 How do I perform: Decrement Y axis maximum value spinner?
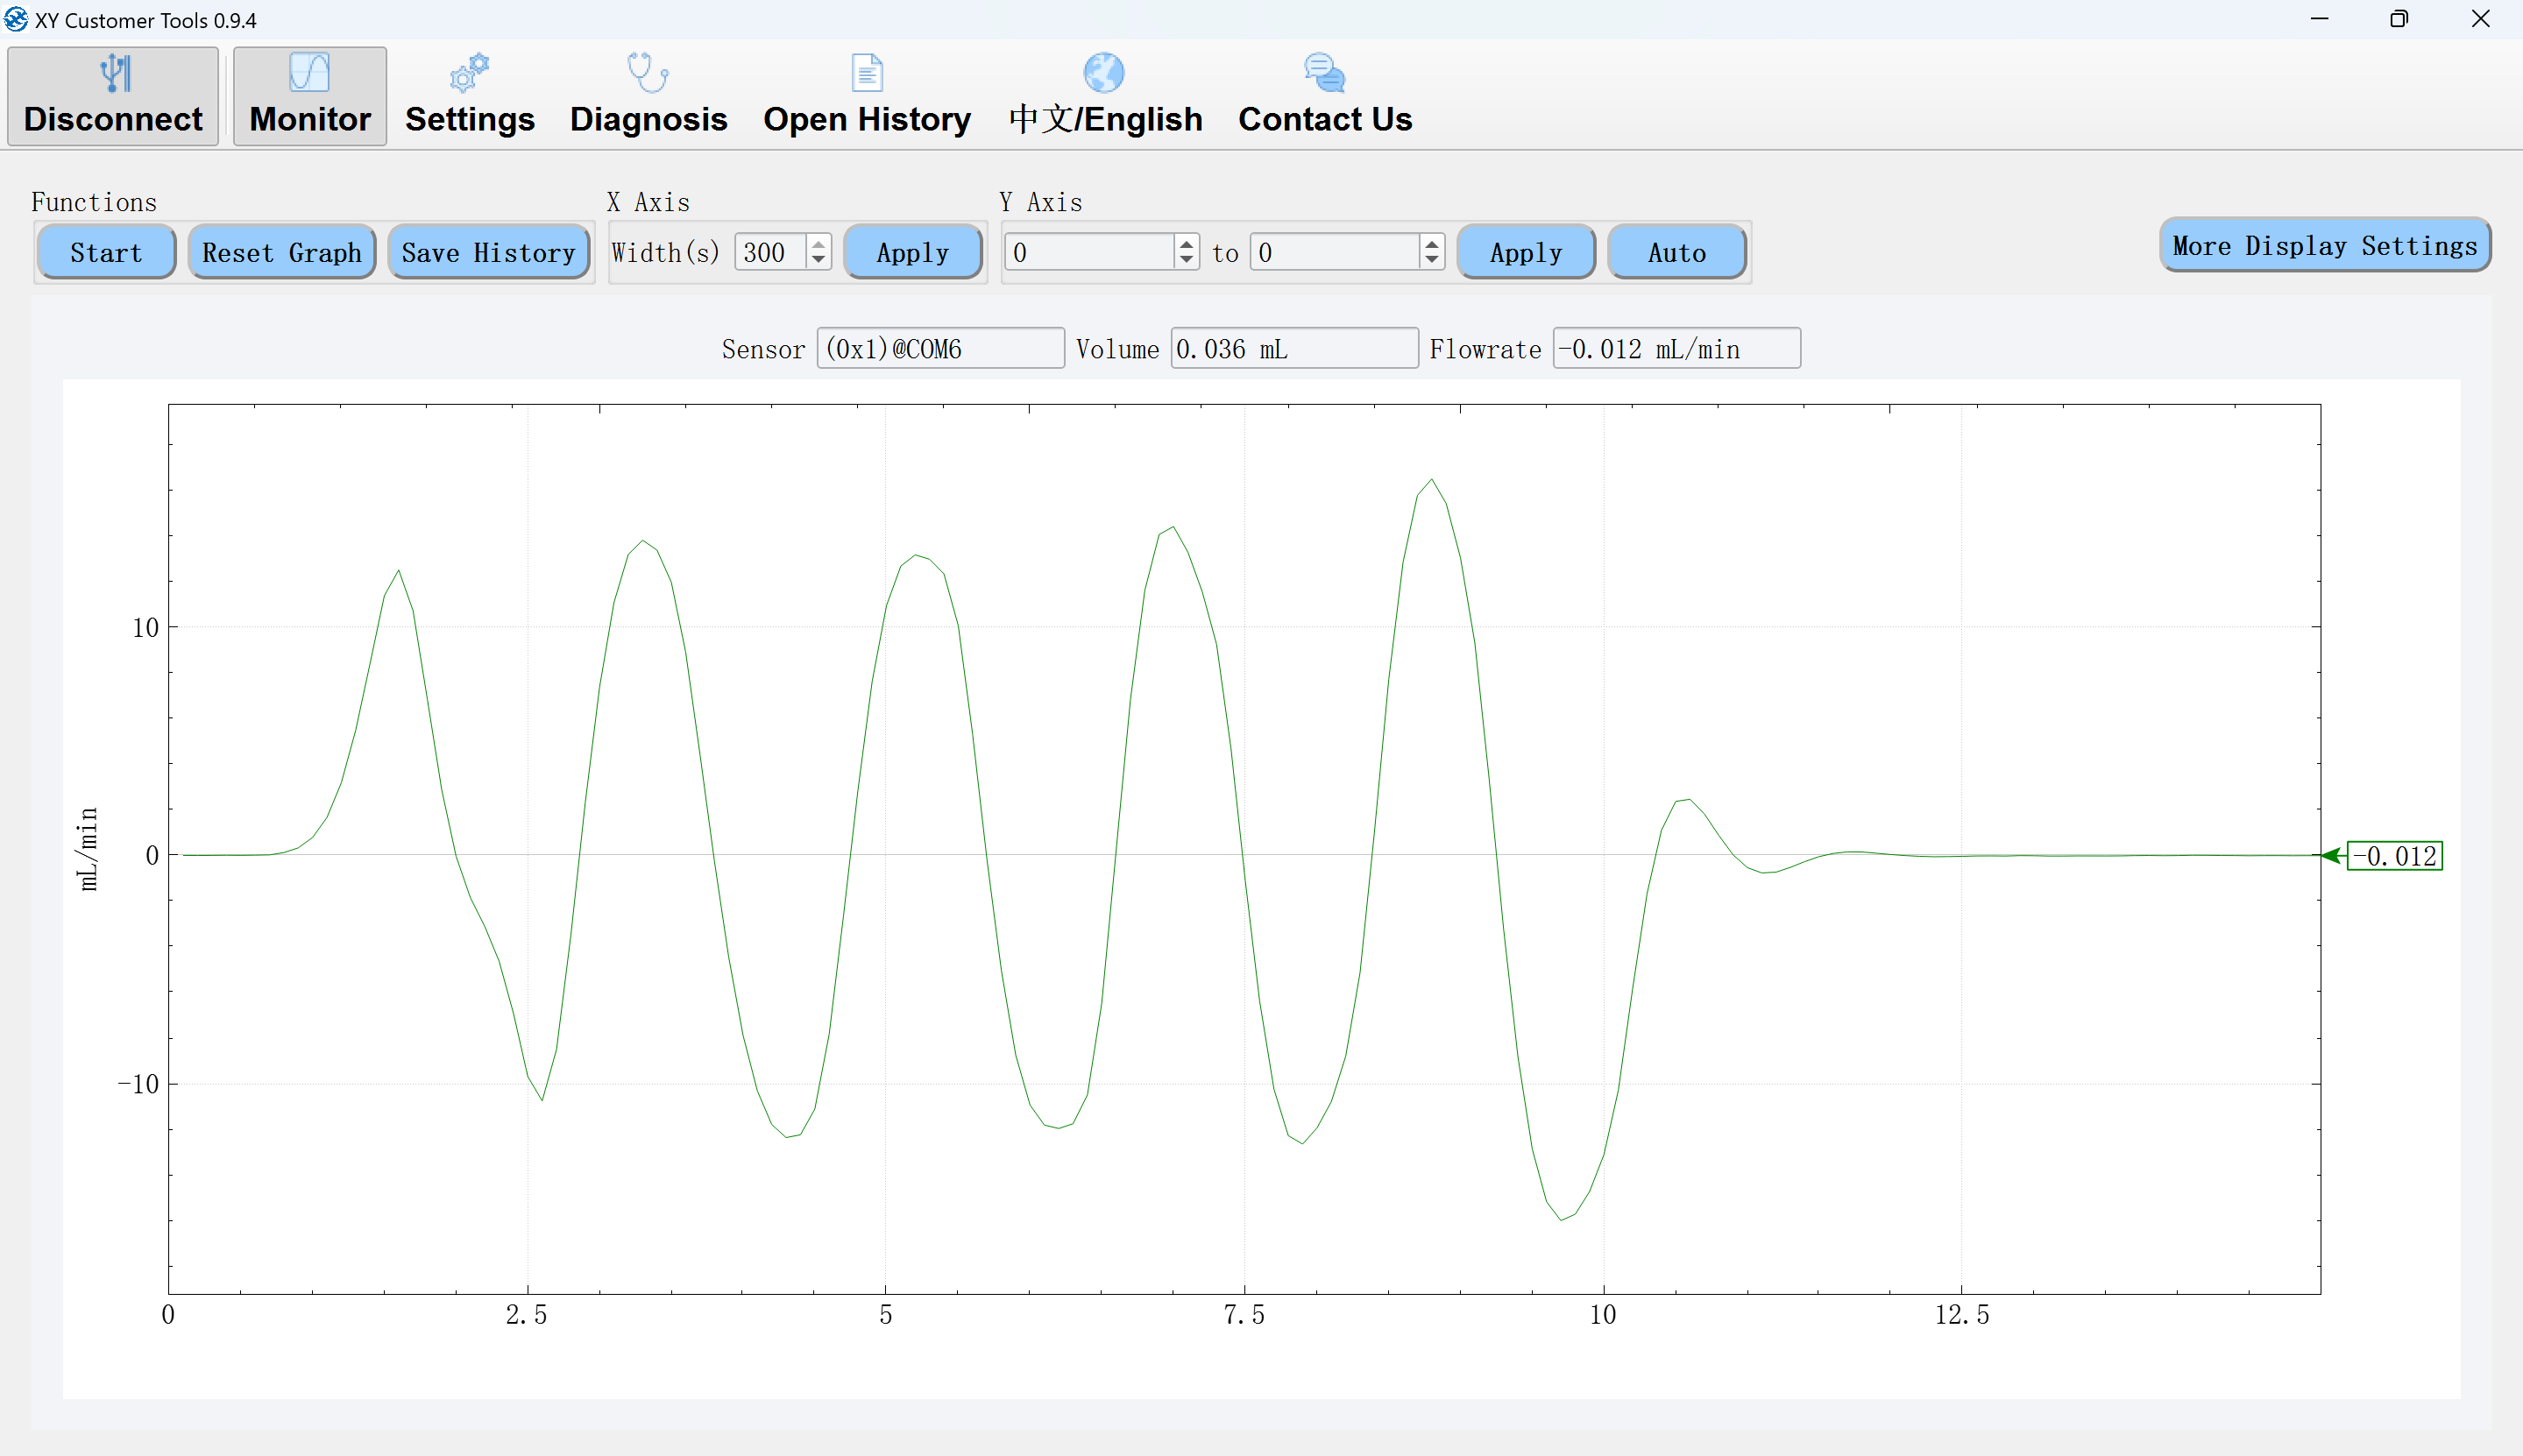point(1432,260)
